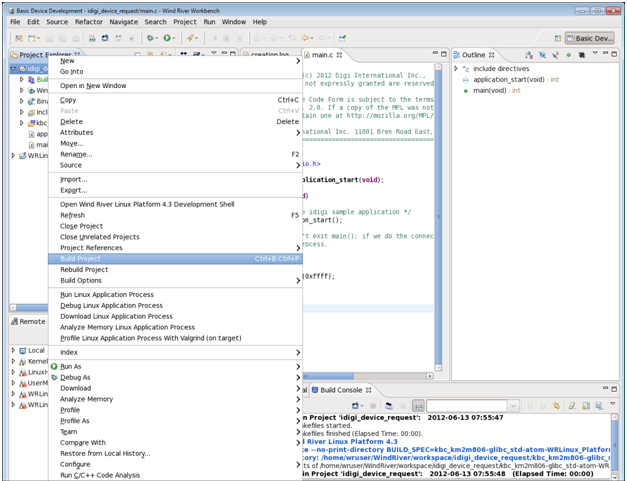Select Rebuild Project menu entry
The height and width of the screenshot is (481, 627).
84,270
